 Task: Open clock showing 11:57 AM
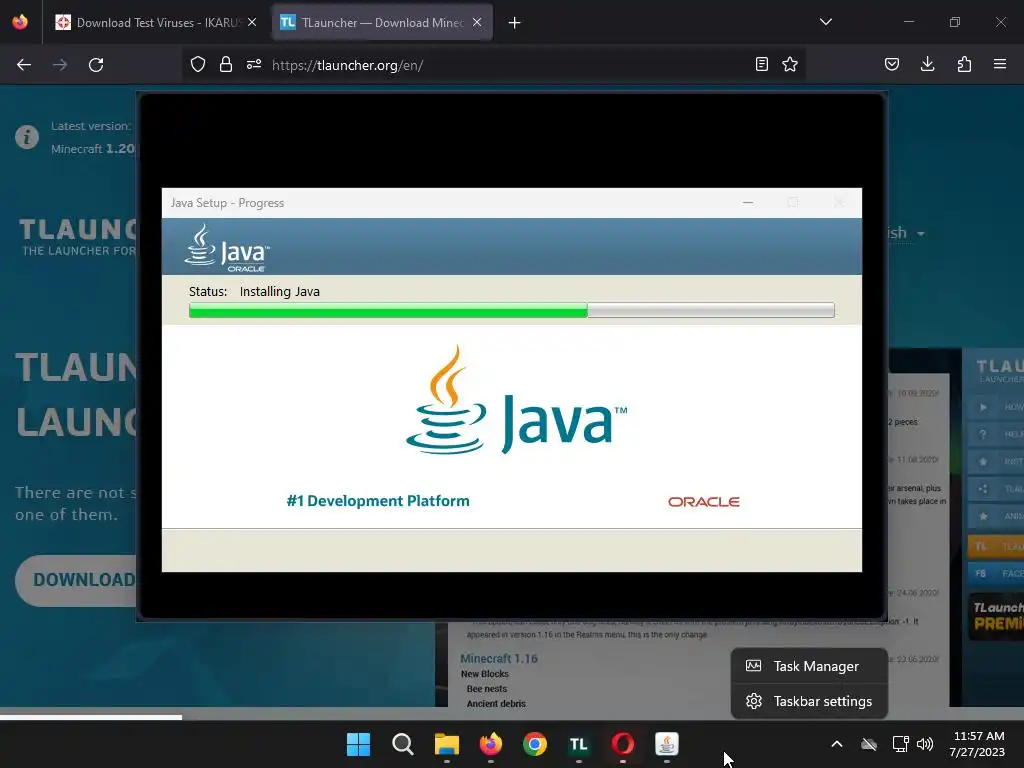point(978,744)
